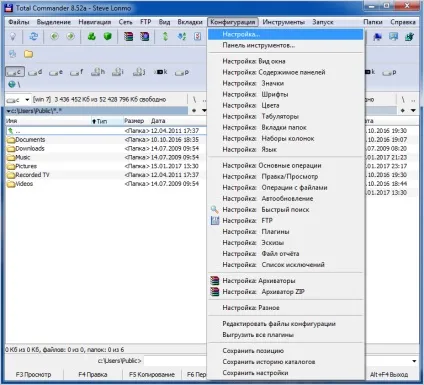The image size is (424, 385).
Task: Open Настройка: Шрифты menu entry
Action: (285, 94)
